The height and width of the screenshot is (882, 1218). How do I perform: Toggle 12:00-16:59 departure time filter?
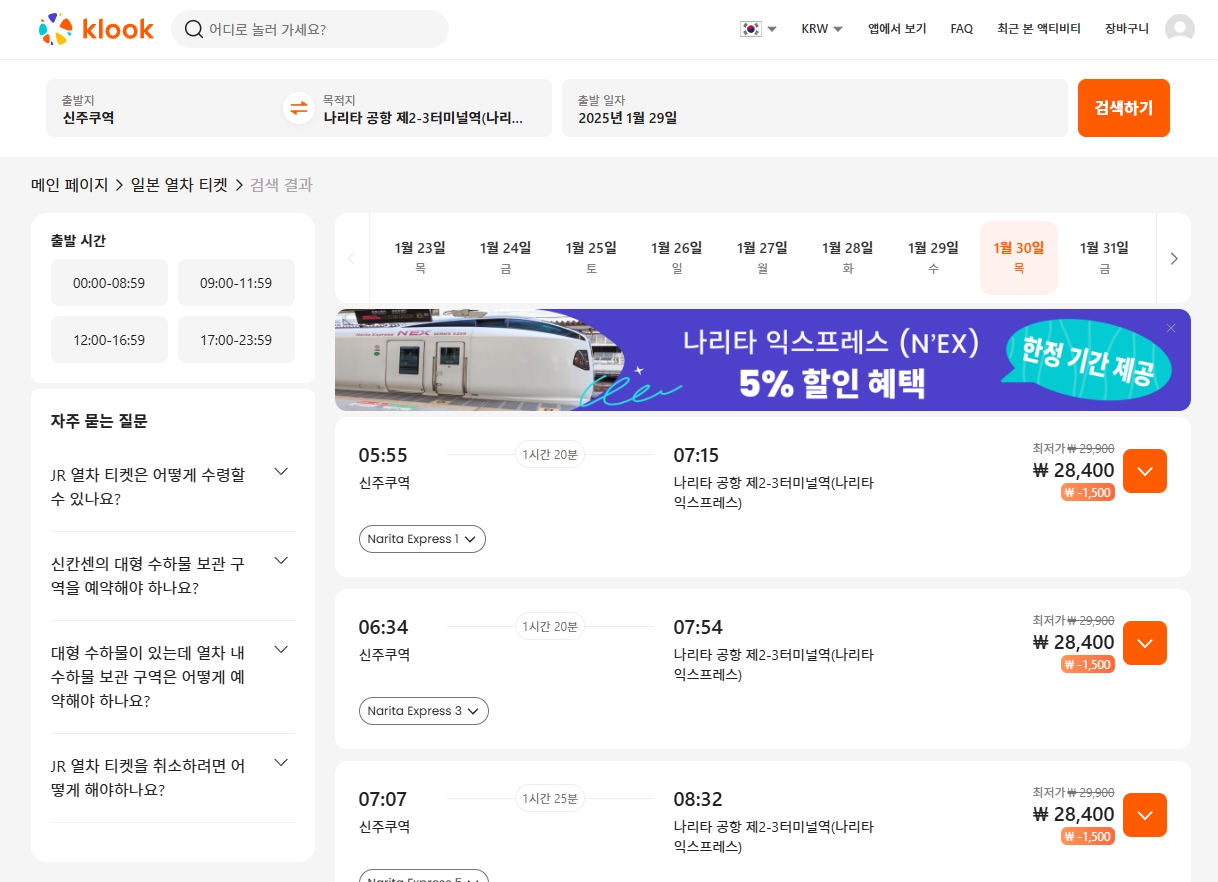[109, 340]
